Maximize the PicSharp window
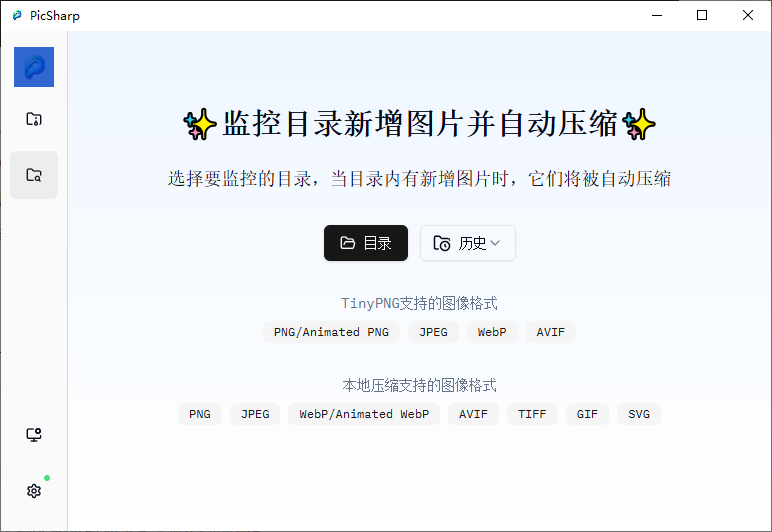The image size is (772, 532). 702,15
